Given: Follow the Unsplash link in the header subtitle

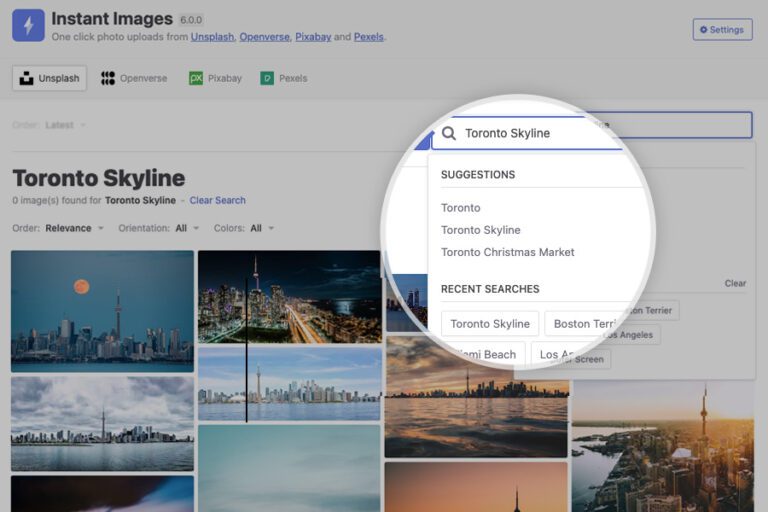Looking at the screenshot, I should tap(212, 37).
